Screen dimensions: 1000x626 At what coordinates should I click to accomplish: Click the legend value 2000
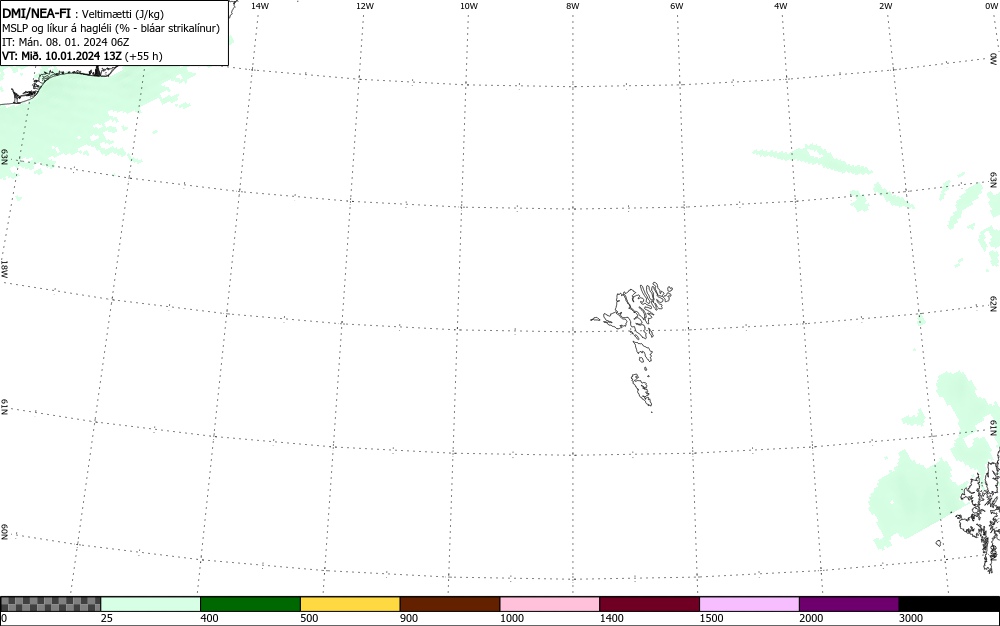coord(811,618)
